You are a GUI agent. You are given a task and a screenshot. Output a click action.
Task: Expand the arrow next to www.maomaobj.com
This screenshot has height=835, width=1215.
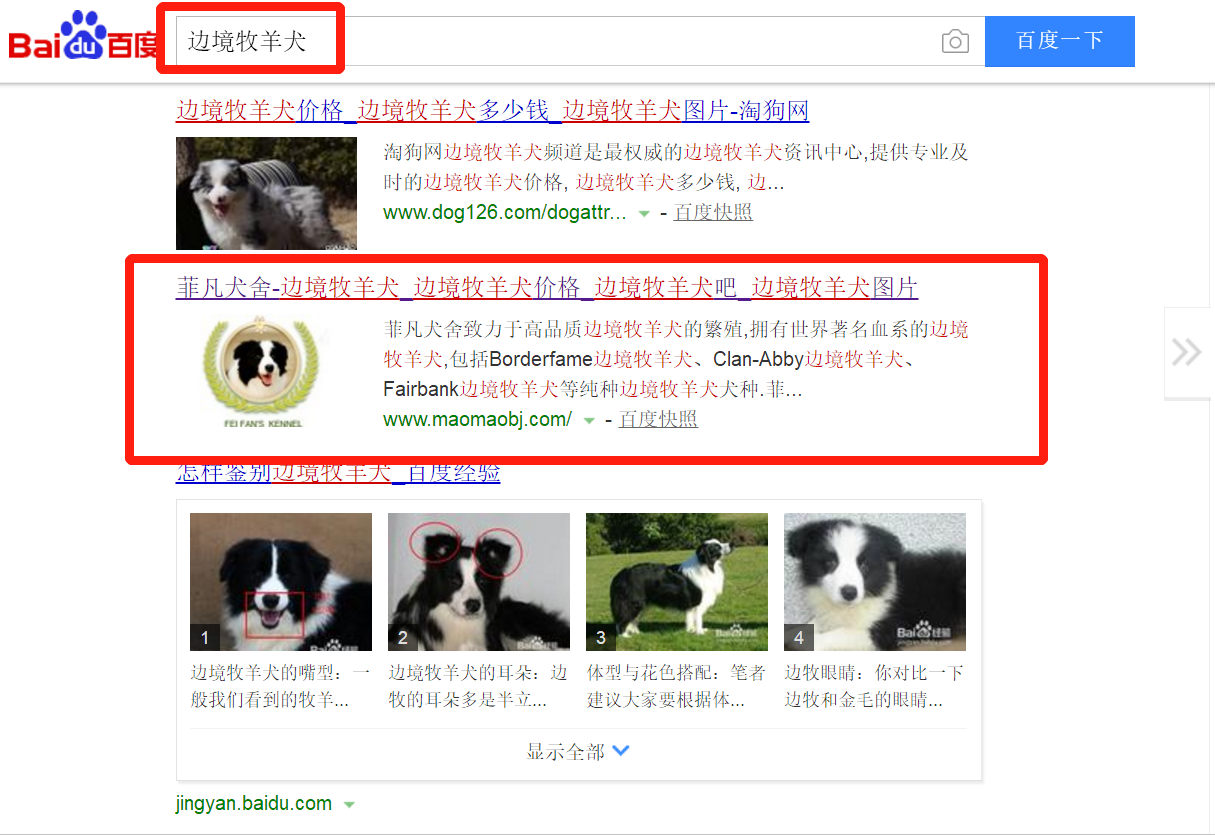point(589,420)
